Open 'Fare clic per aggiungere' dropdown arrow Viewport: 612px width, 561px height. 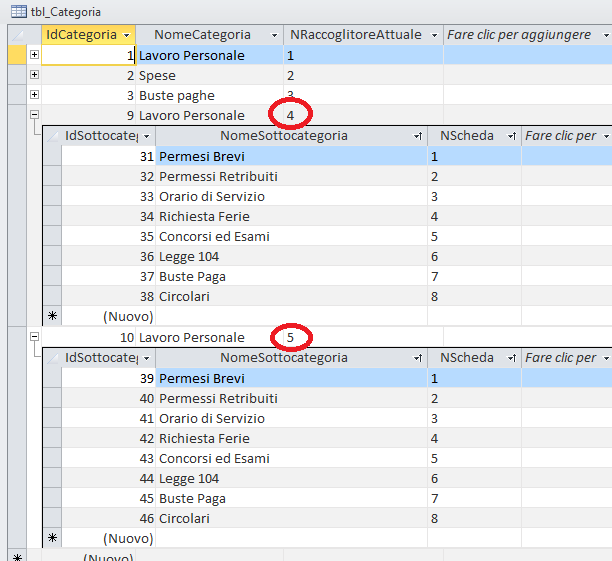pyautogui.click(x=606, y=35)
